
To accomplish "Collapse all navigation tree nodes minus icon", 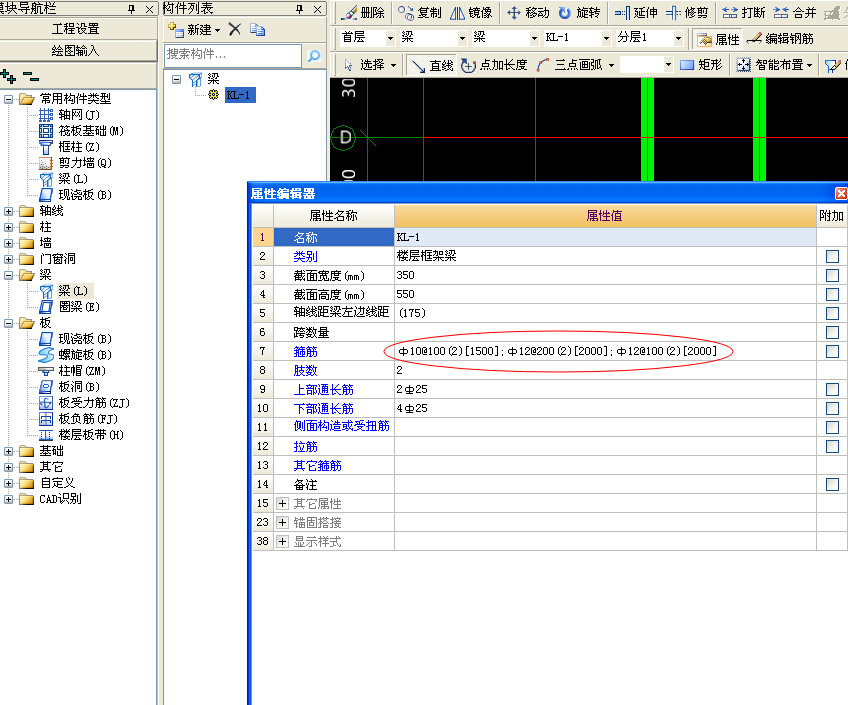I will pos(31,76).
